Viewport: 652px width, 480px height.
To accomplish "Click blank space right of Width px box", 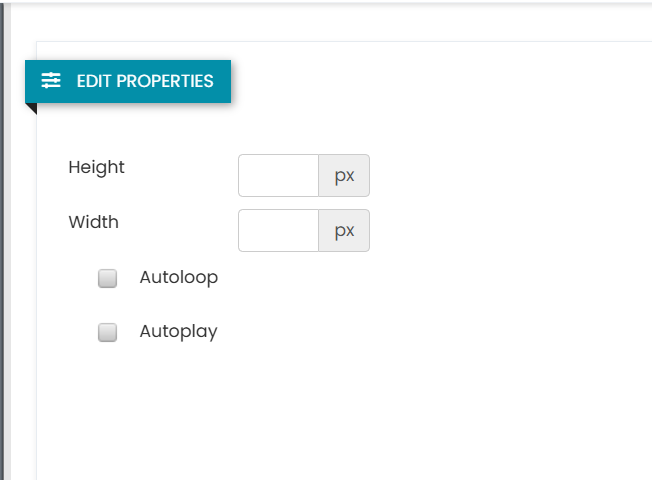I will [499, 230].
